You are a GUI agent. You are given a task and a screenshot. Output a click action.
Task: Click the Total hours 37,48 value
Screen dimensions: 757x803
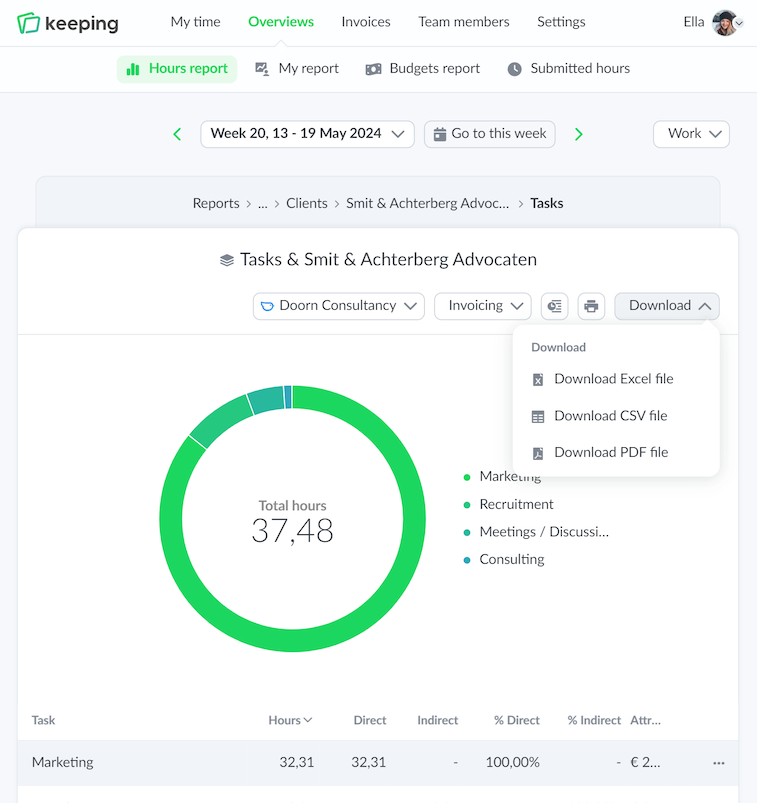pyautogui.click(x=292, y=531)
